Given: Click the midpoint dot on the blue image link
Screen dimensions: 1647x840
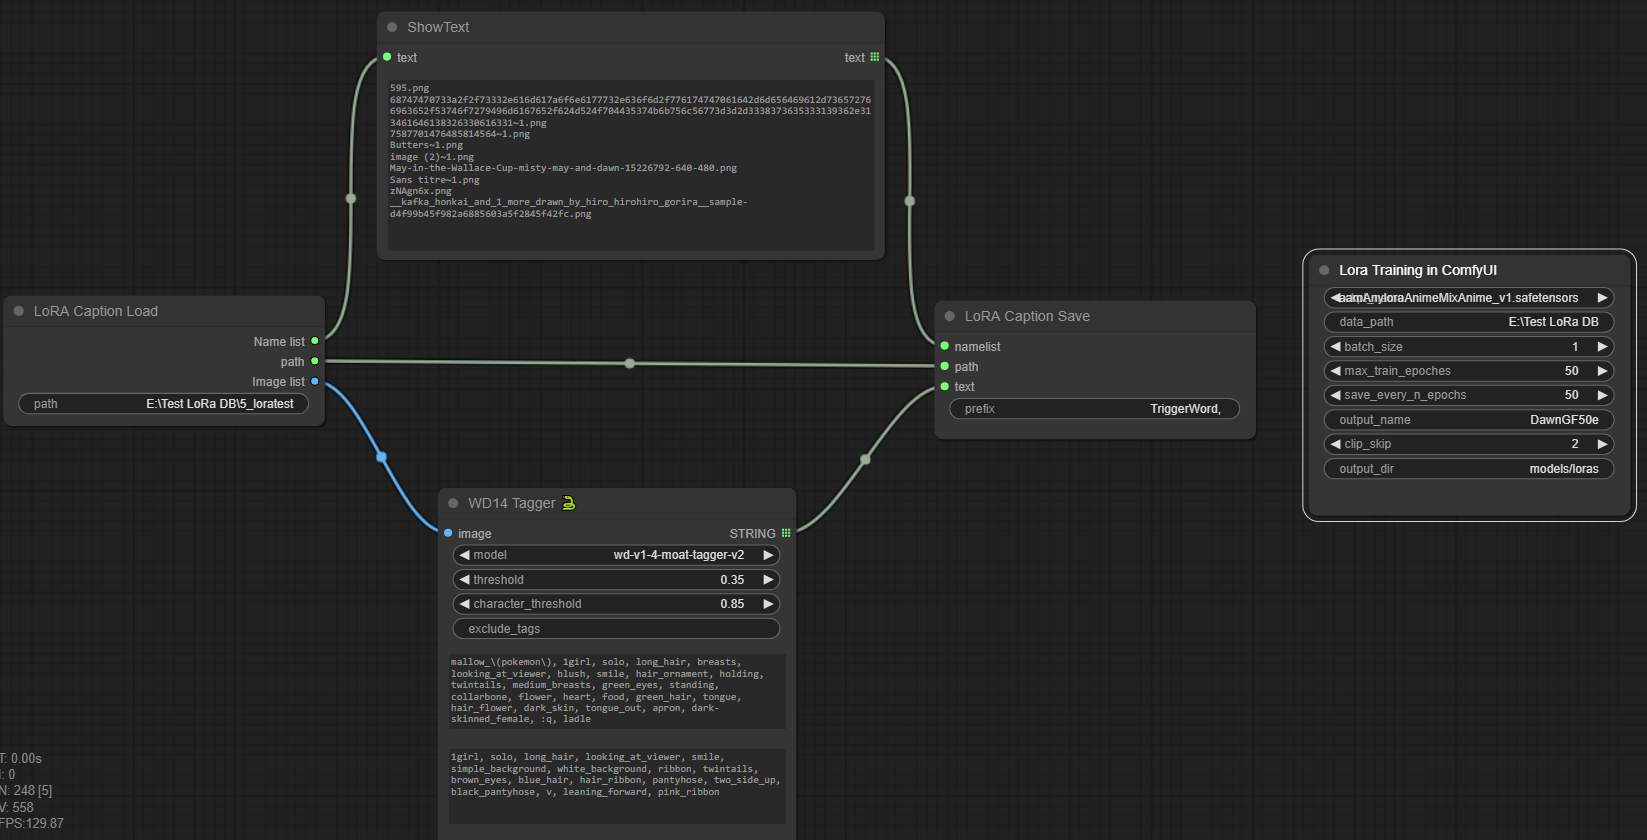Looking at the screenshot, I should [x=381, y=457].
